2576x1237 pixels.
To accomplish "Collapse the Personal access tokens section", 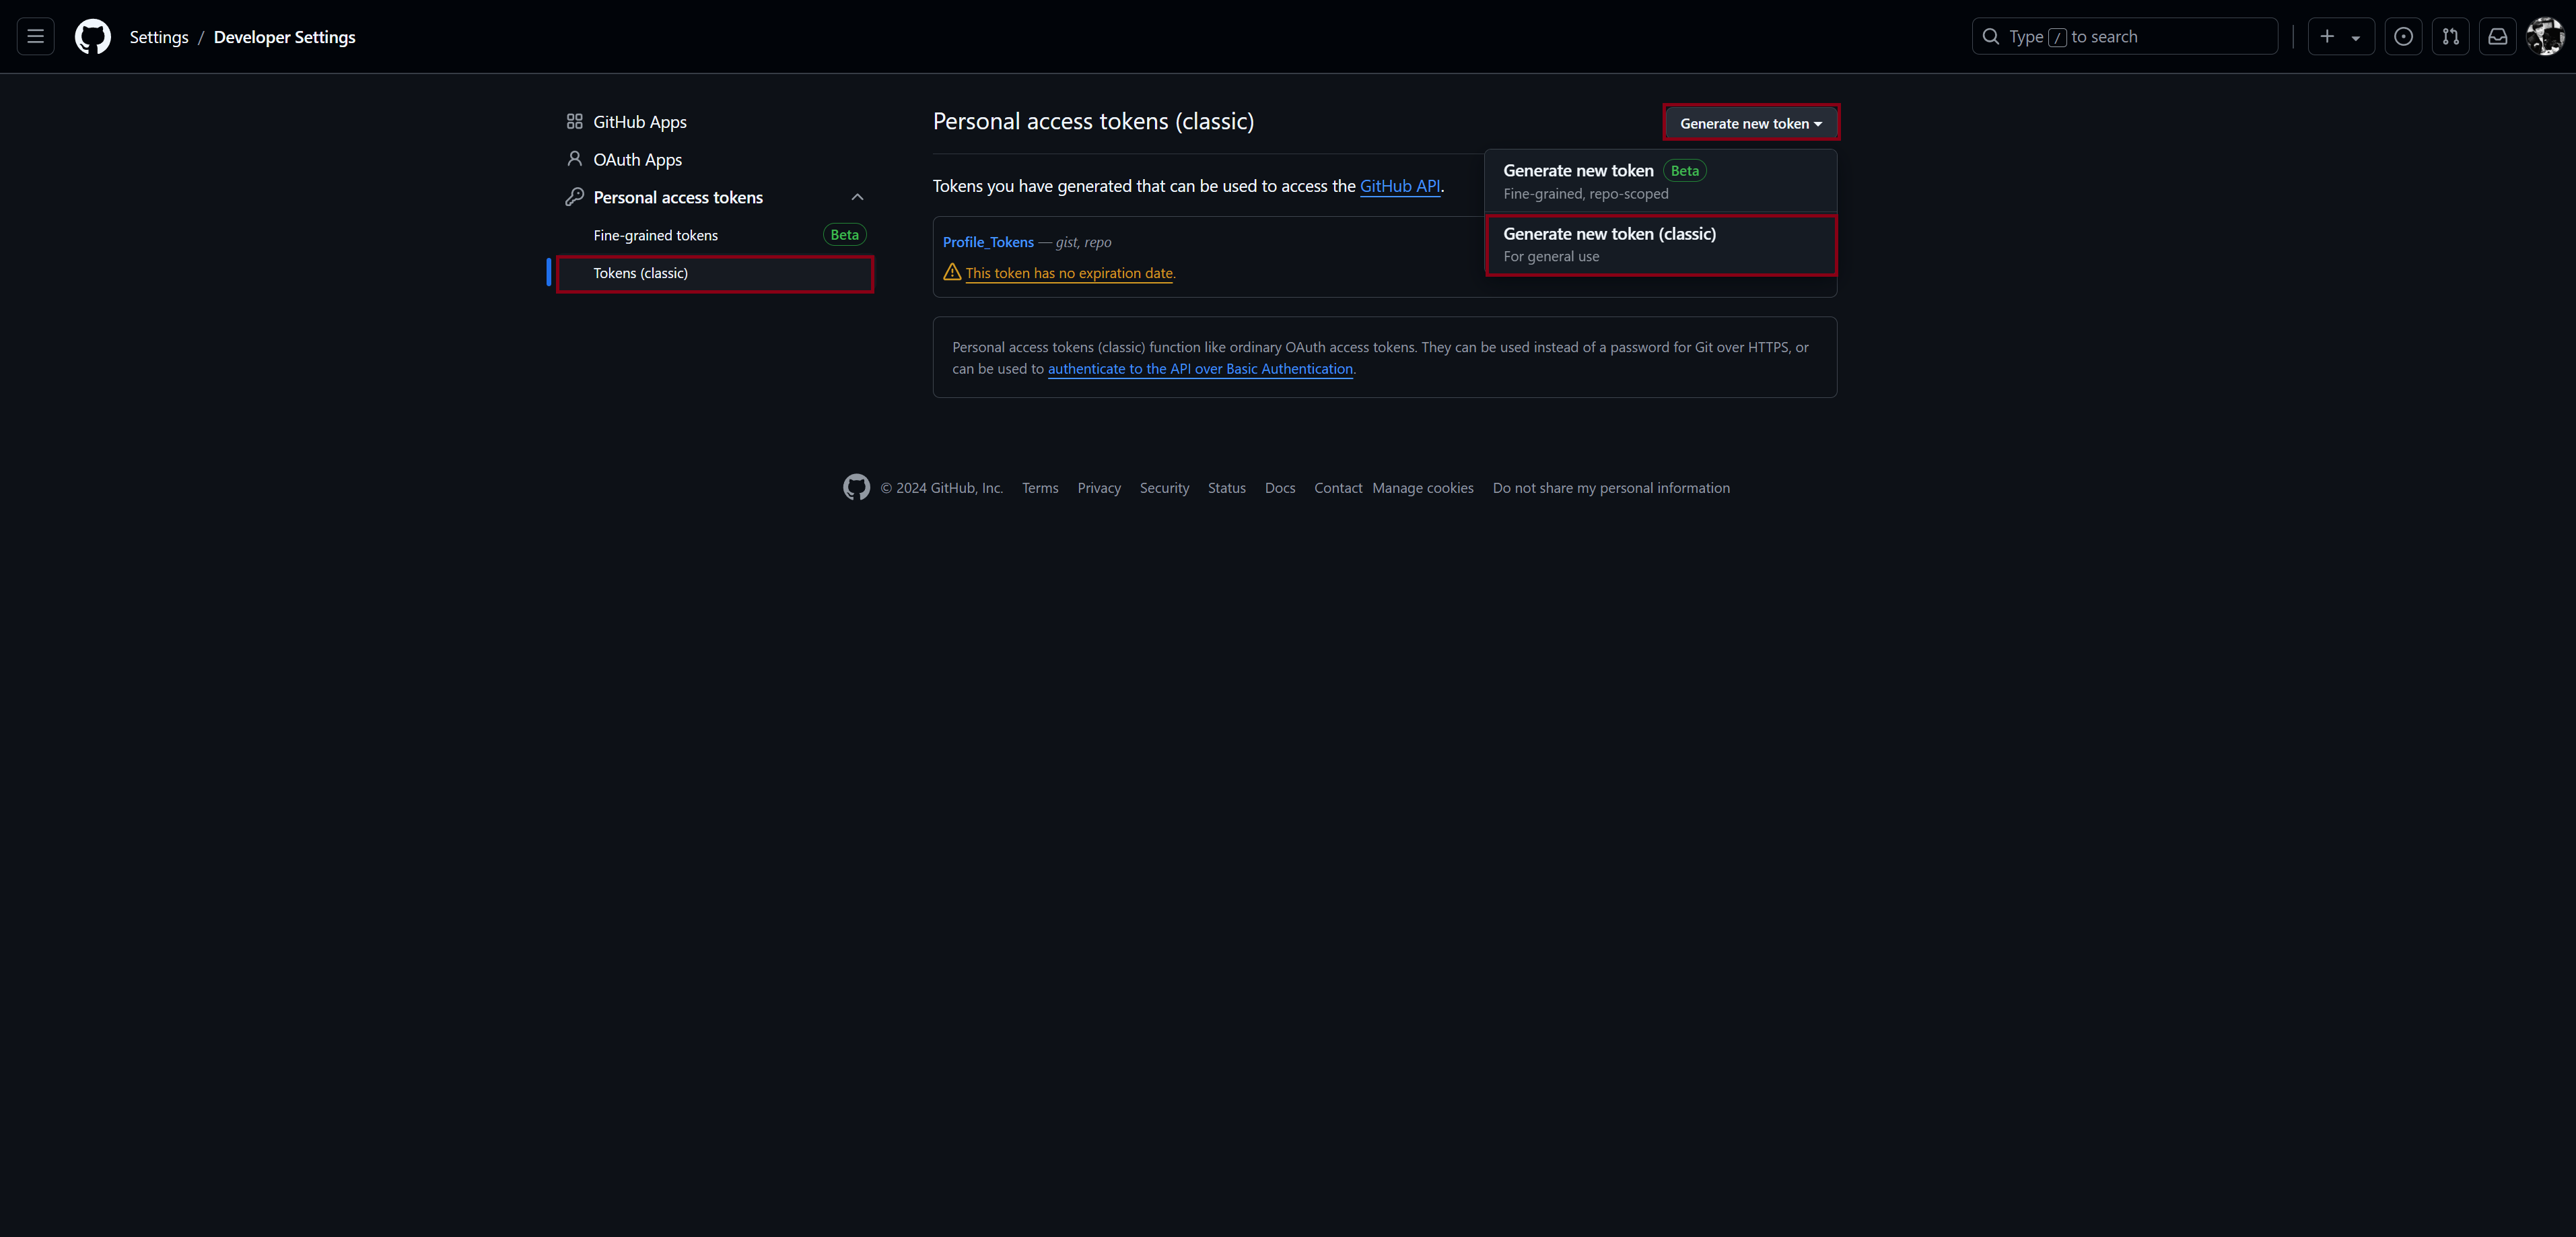I will (x=857, y=197).
